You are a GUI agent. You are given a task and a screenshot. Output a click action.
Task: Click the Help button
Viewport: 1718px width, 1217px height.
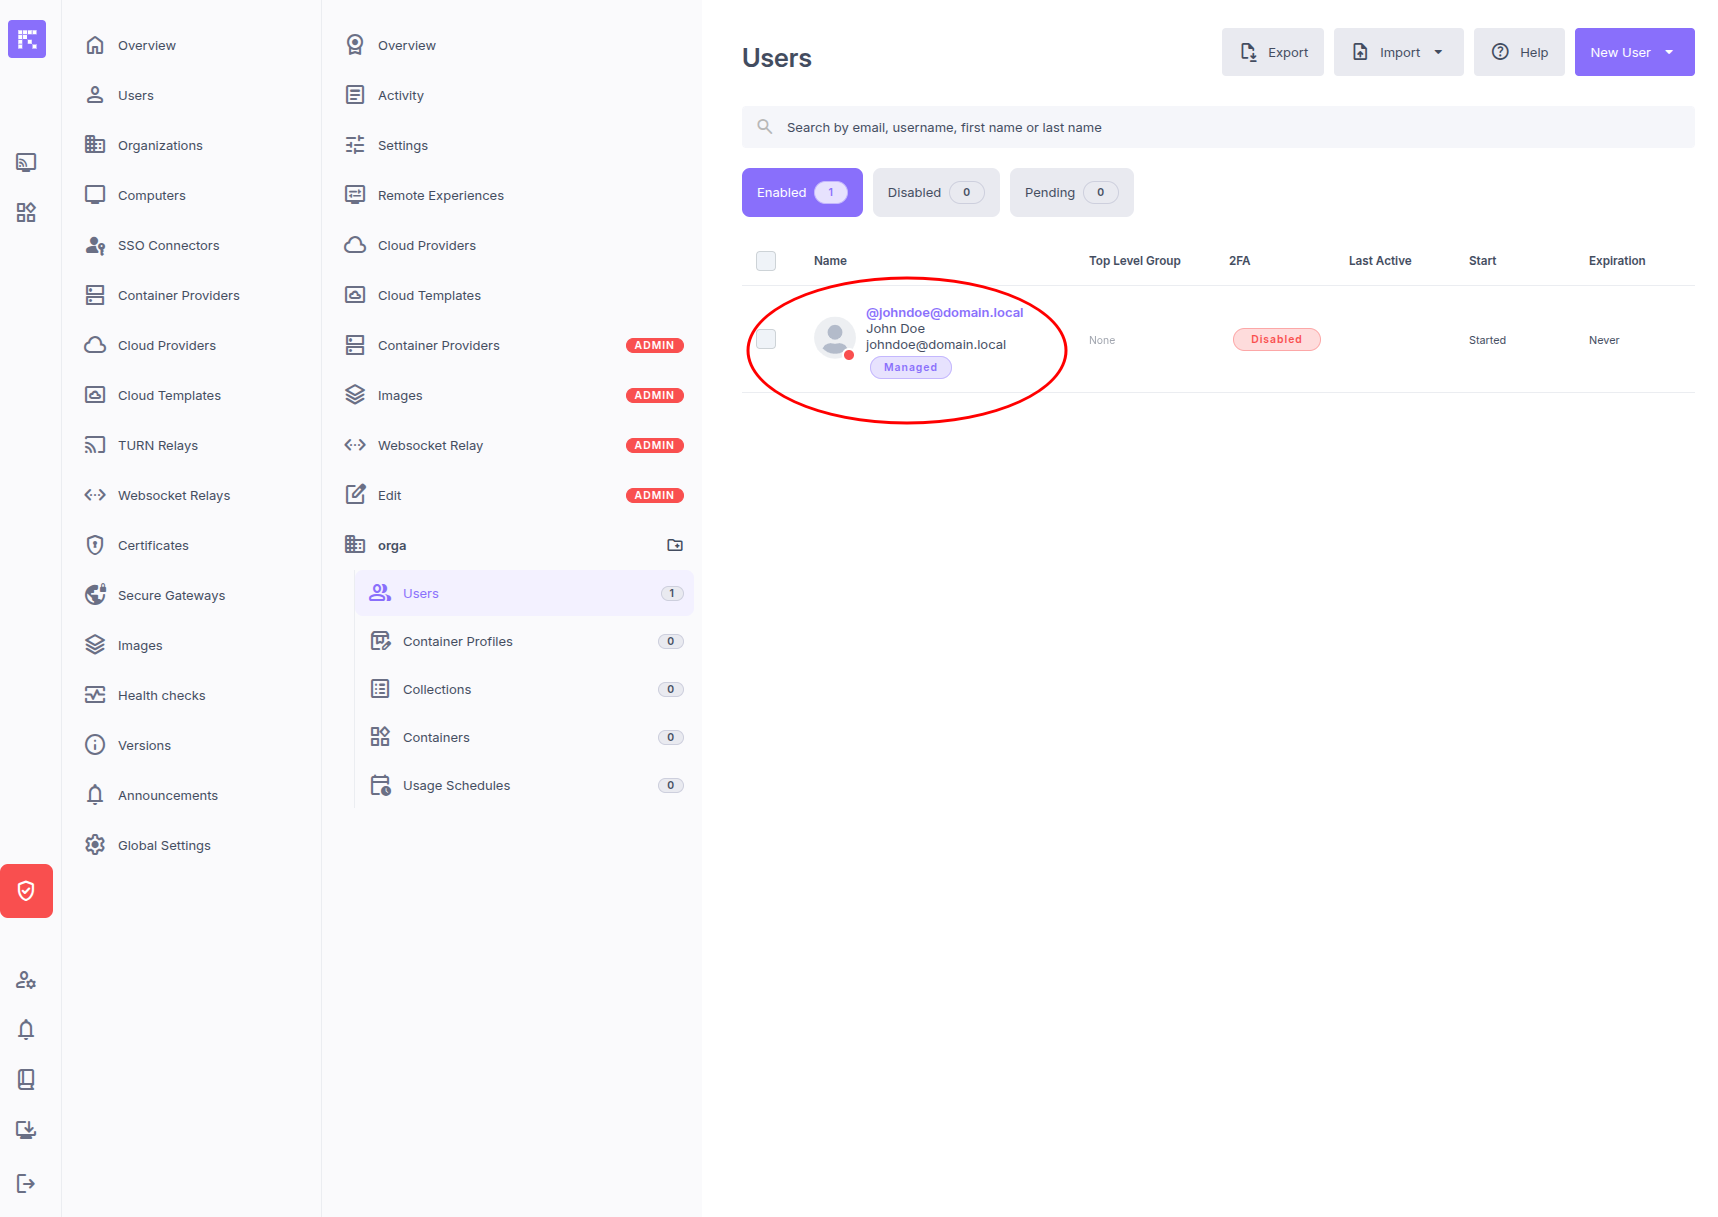pyautogui.click(x=1519, y=52)
